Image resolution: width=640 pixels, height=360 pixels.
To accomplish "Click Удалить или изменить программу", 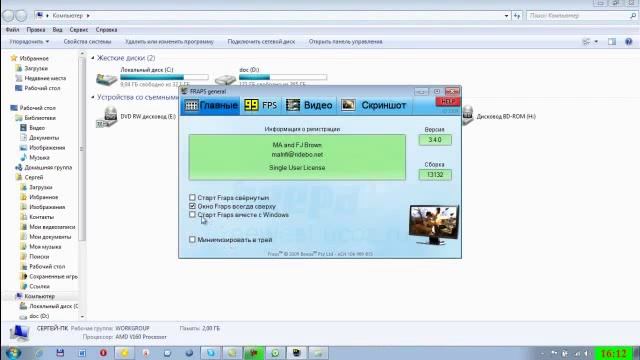I will tap(169, 42).
